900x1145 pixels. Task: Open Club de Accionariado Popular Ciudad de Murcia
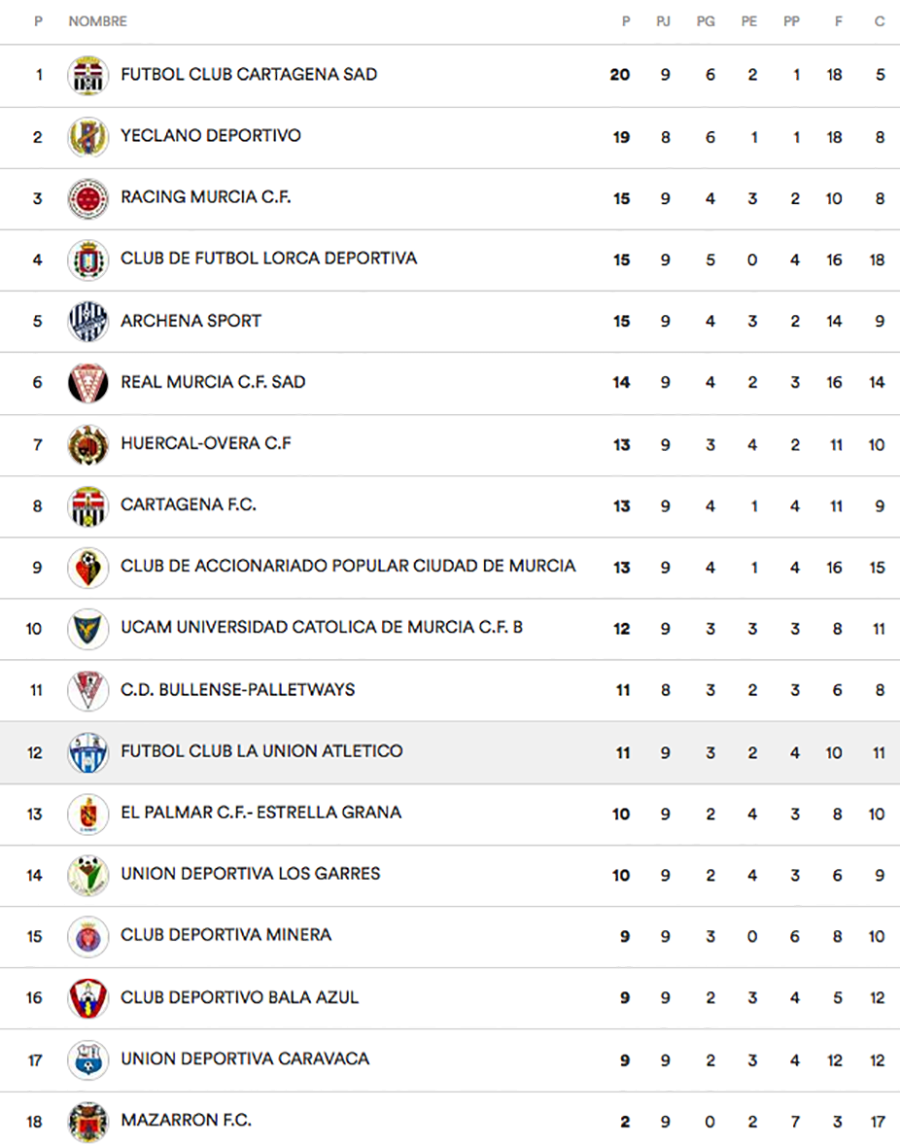click(x=348, y=566)
